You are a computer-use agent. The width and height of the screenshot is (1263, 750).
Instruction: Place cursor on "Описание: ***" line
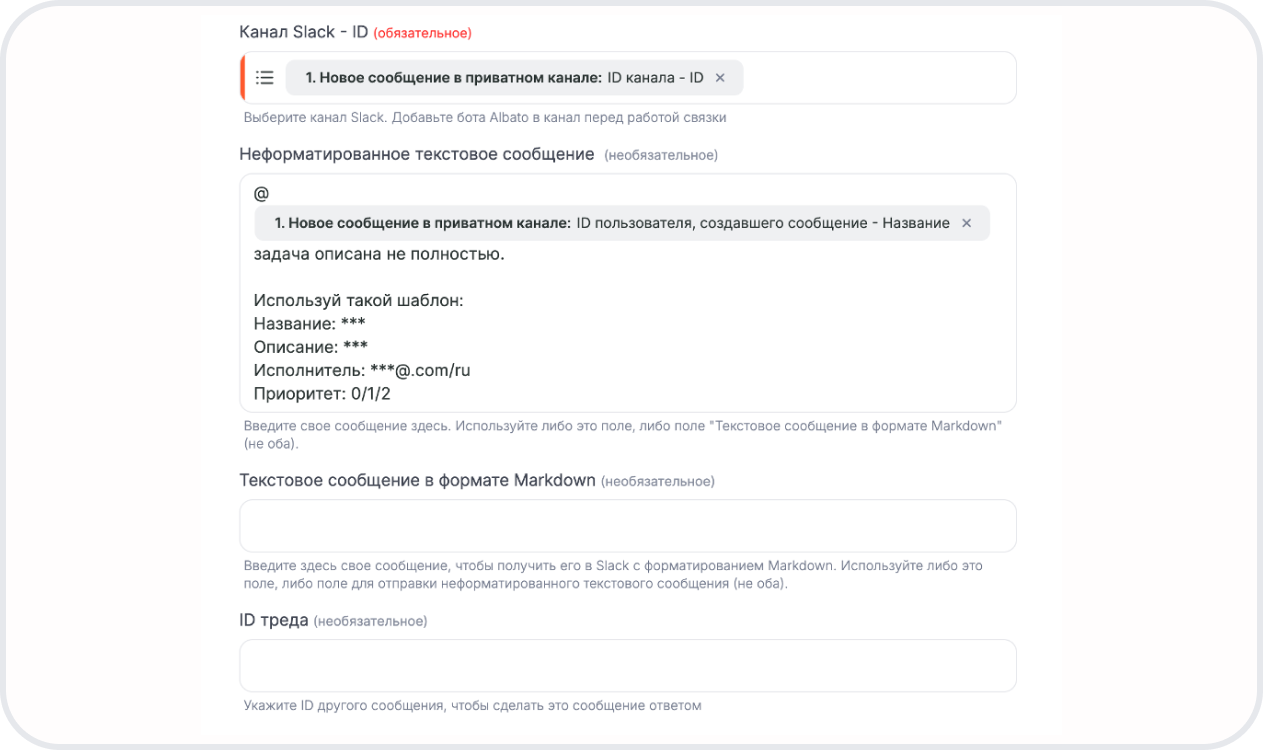311,347
